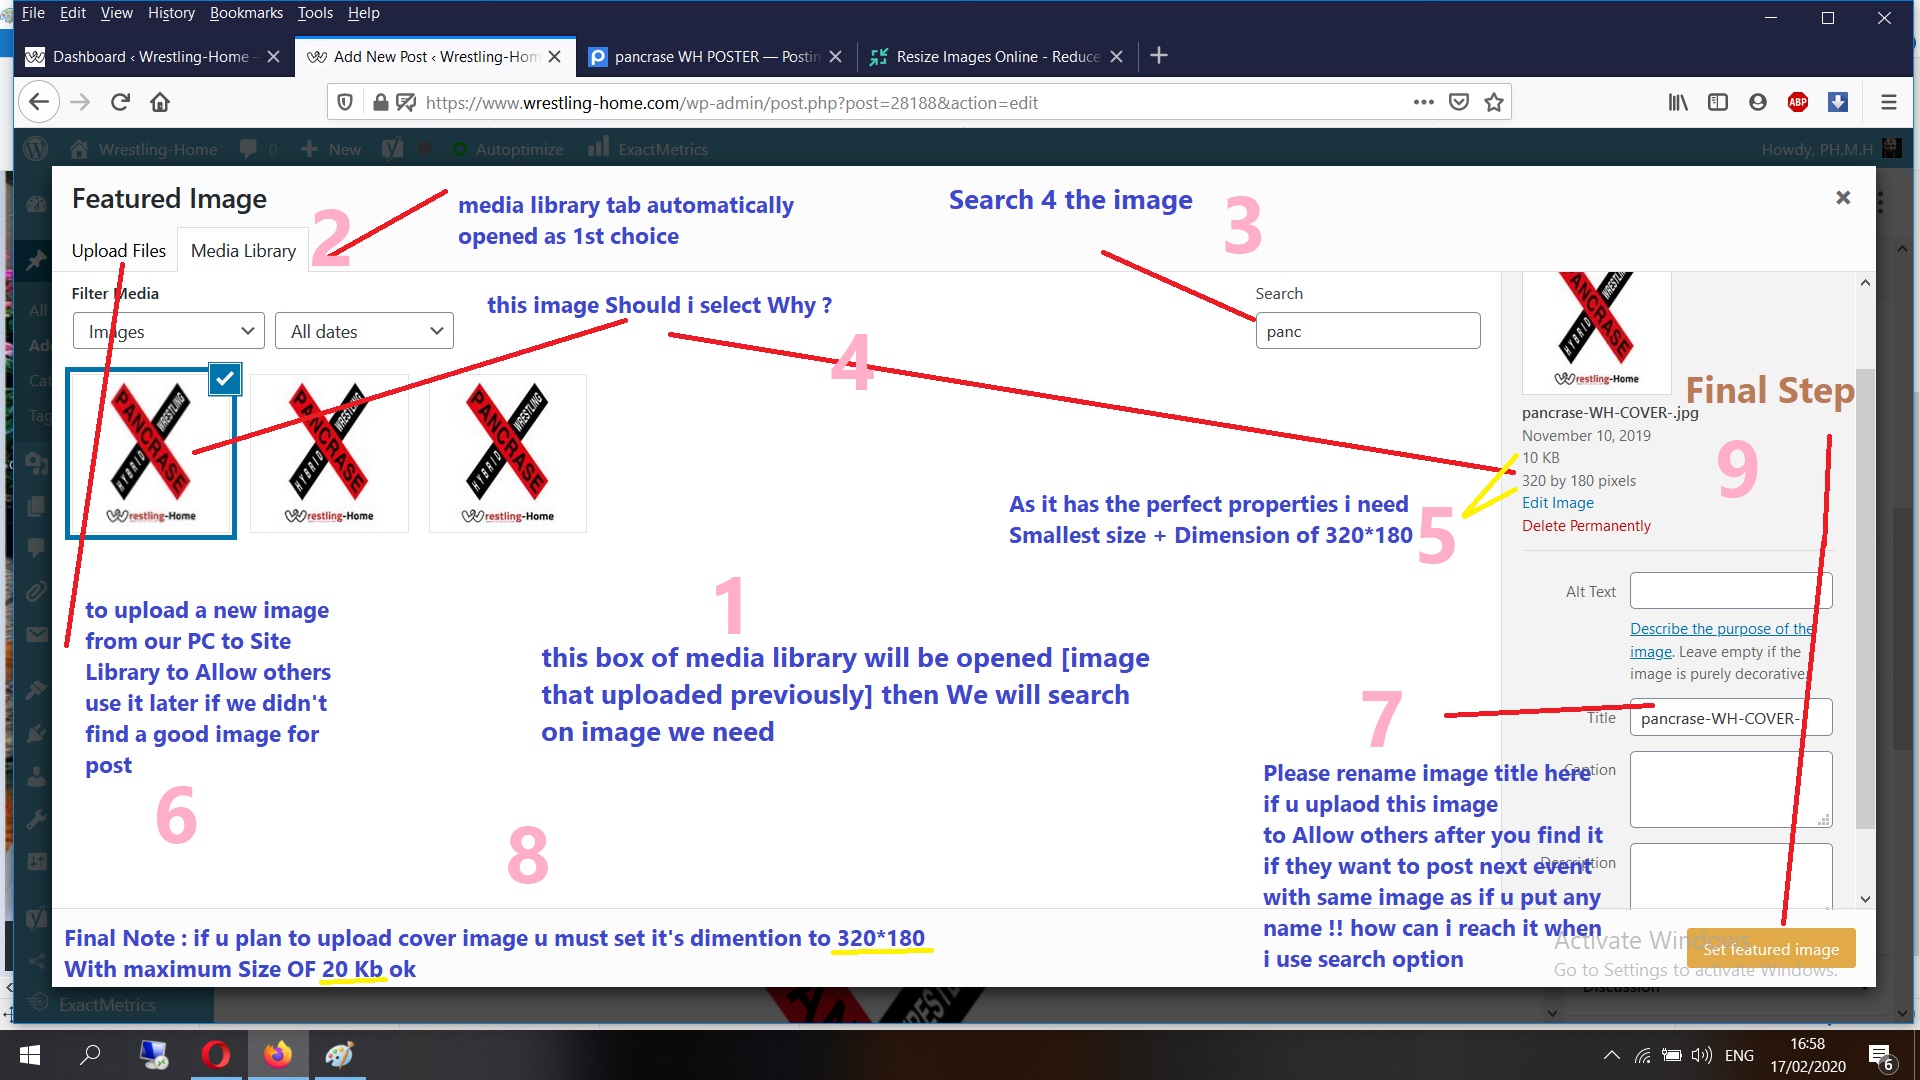Open the Firefox account icon
The height and width of the screenshot is (1080, 1920).
pyautogui.click(x=1758, y=102)
